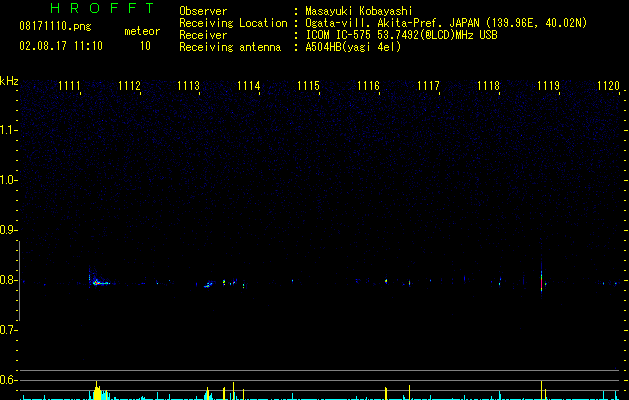Click the gray frequency range bar at left
The width and height of the screenshot is (629, 400).
point(19,281)
